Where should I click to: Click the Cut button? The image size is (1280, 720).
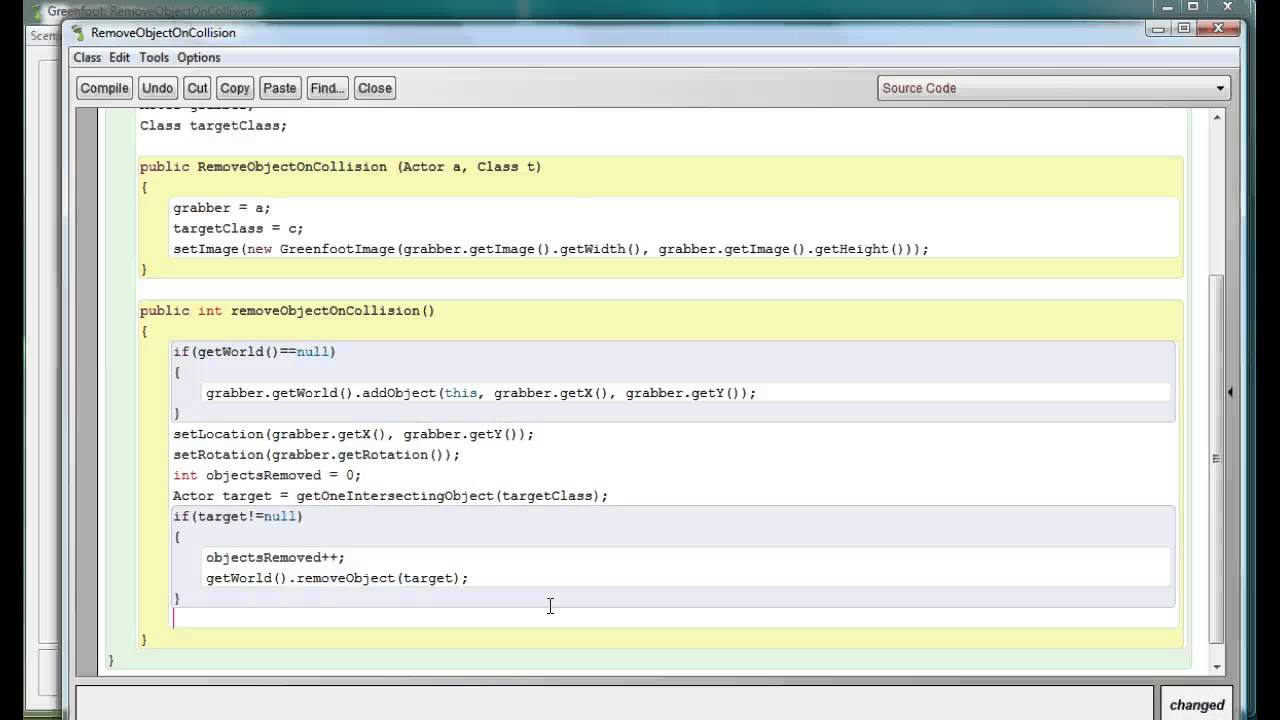pos(198,88)
